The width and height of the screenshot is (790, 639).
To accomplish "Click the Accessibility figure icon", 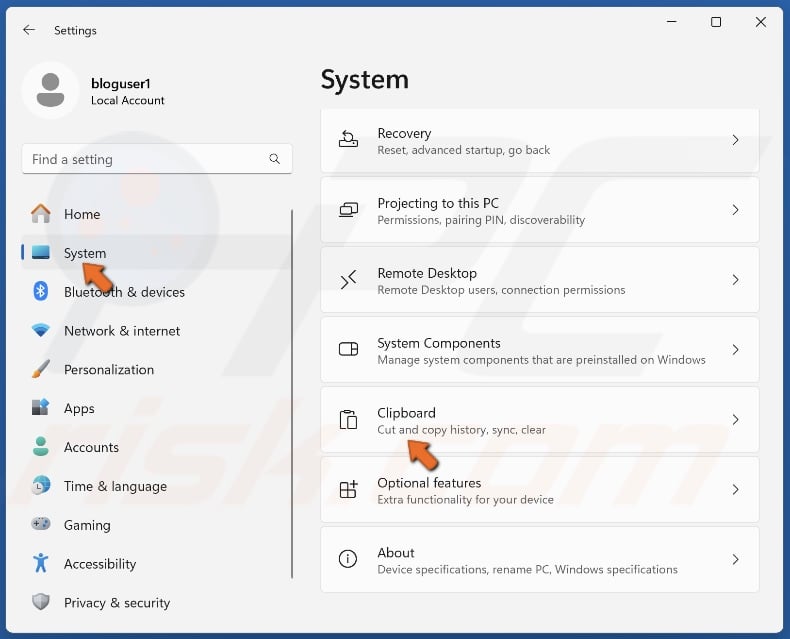I will 41,563.
